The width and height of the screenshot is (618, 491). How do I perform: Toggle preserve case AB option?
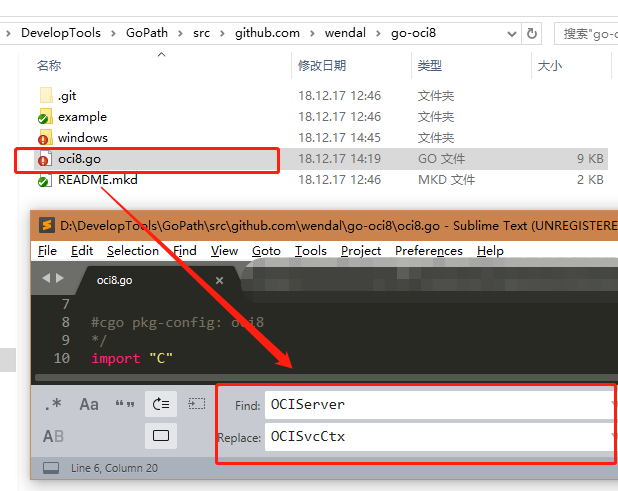pos(53,436)
